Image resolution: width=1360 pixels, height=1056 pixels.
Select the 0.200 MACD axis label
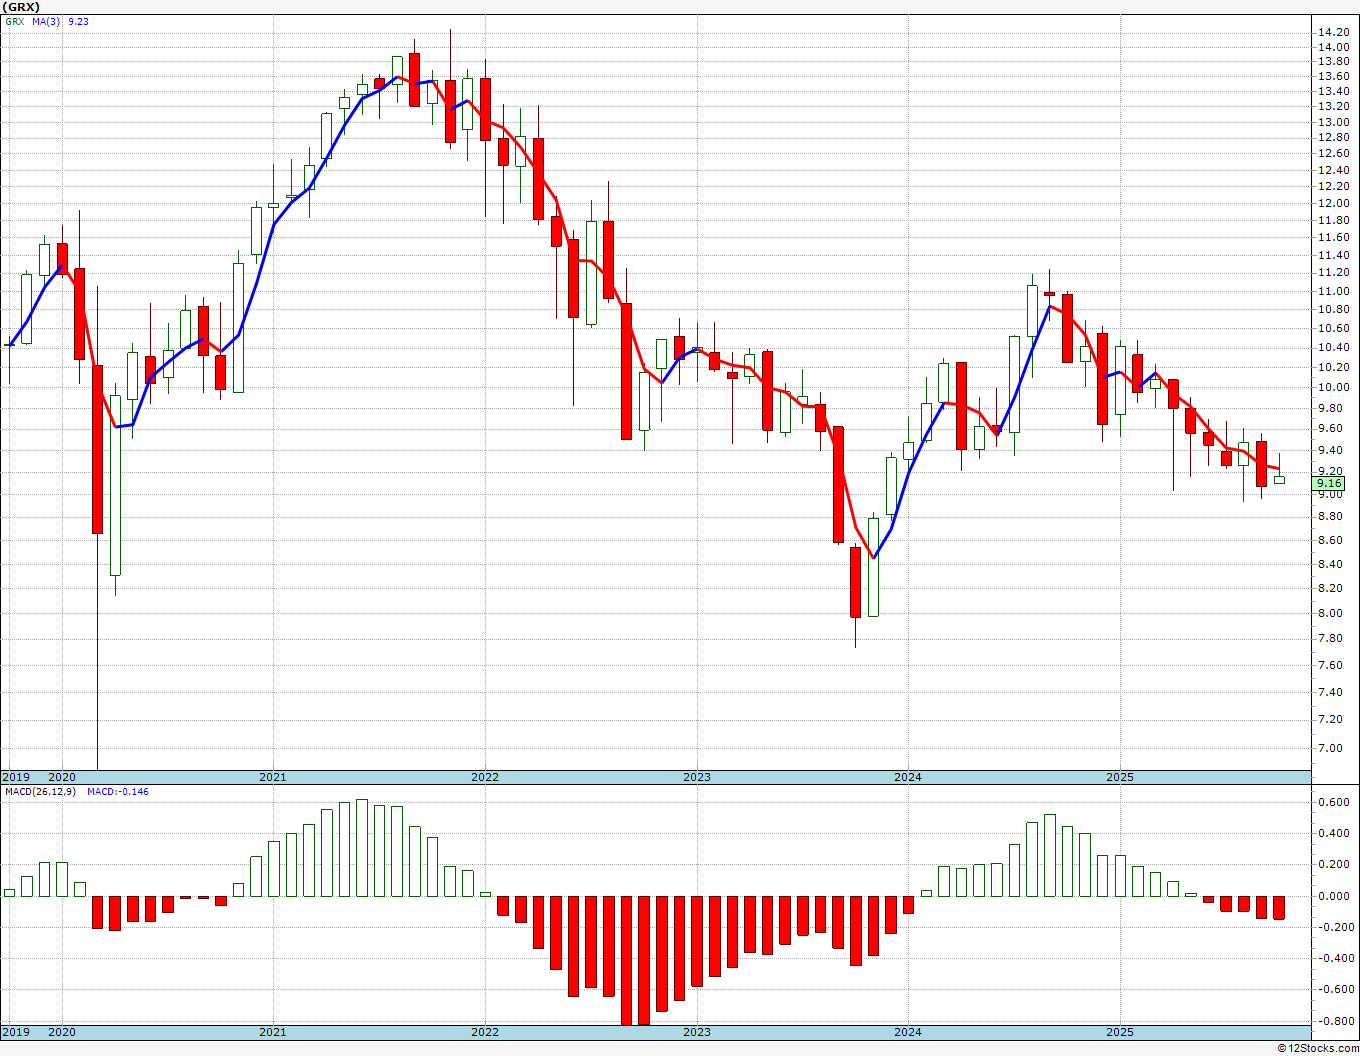click(x=1332, y=864)
